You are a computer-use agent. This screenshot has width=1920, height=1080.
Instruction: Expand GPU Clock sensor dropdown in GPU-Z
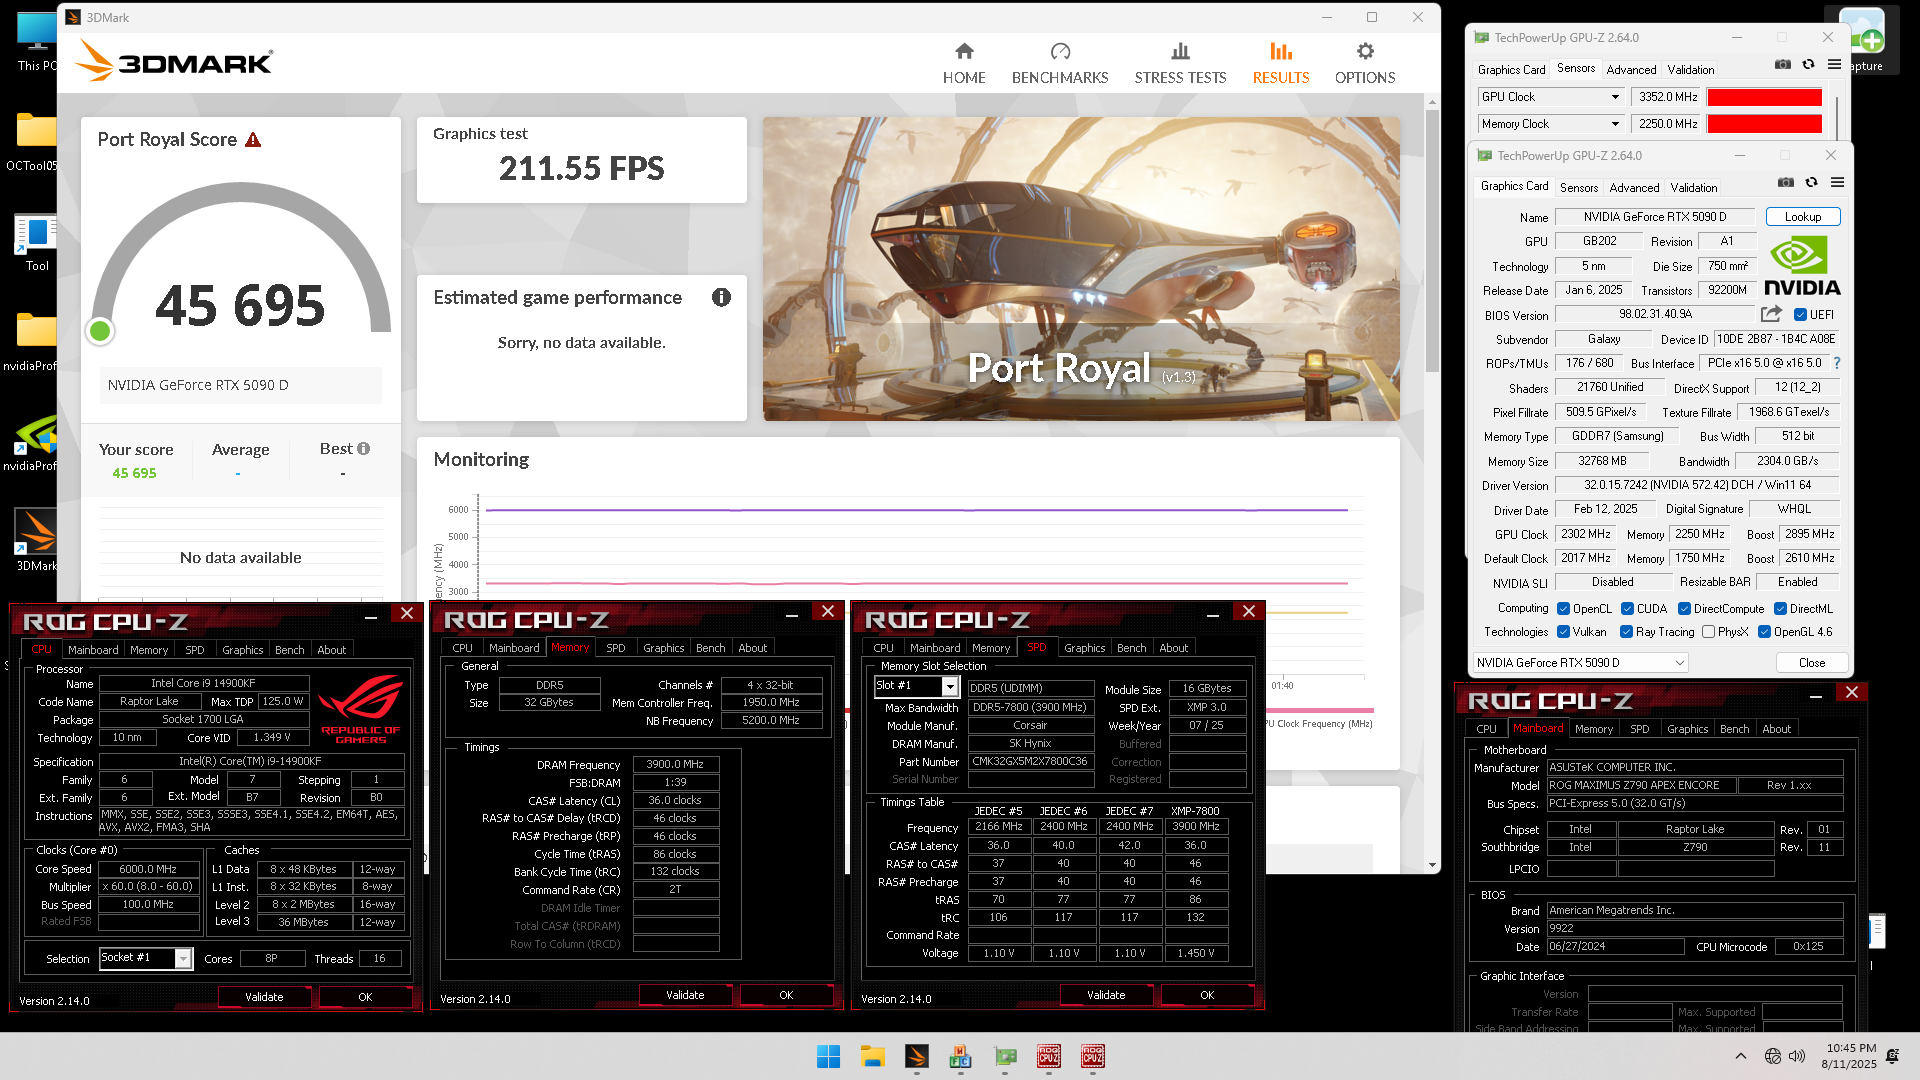pyautogui.click(x=1614, y=97)
